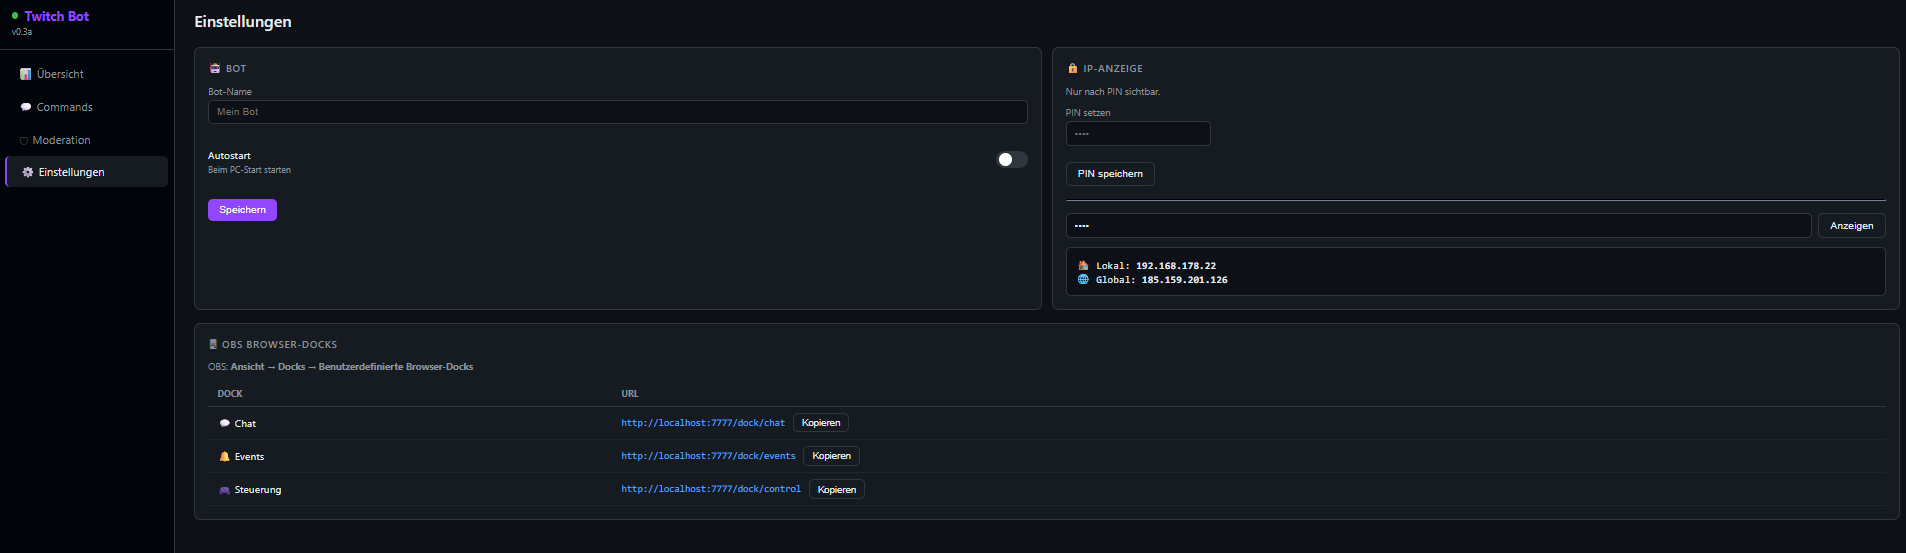This screenshot has width=1906, height=553.
Task: Click the Steuerung gamepad icon
Action: pyautogui.click(x=225, y=490)
